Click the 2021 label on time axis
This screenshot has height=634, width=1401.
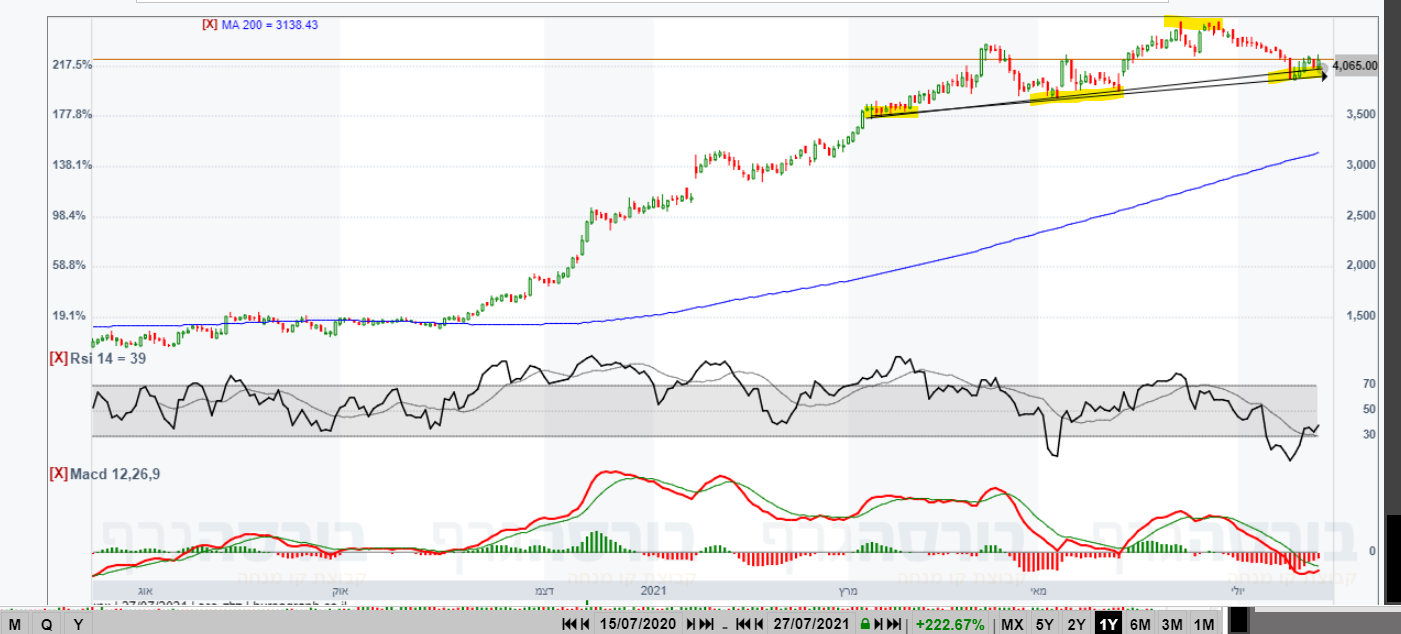coord(652,591)
